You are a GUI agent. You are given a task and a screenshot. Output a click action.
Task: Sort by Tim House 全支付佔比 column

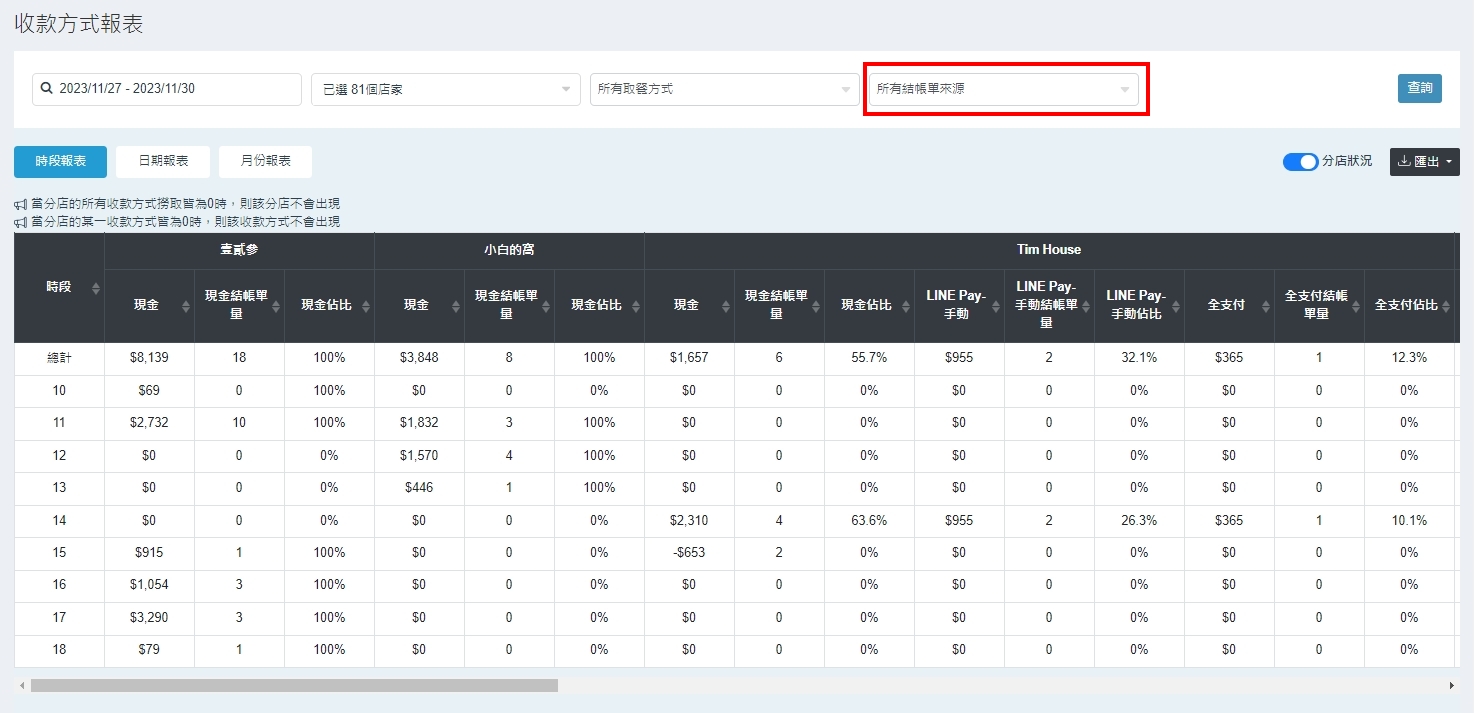(x=1446, y=306)
